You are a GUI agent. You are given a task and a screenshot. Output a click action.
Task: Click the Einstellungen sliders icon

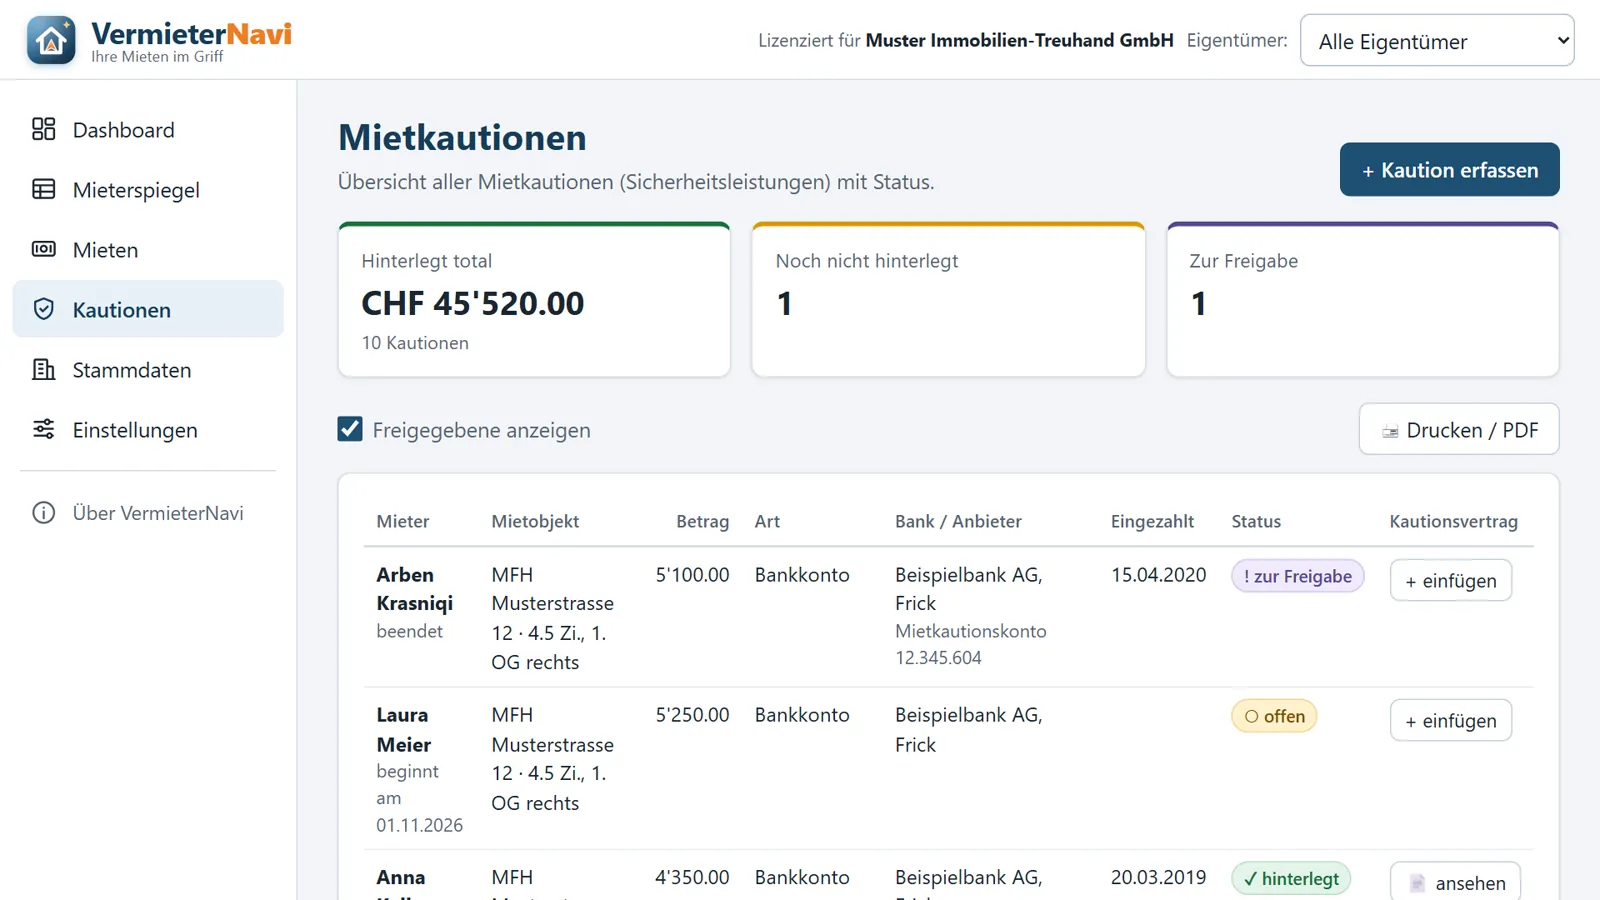click(44, 429)
